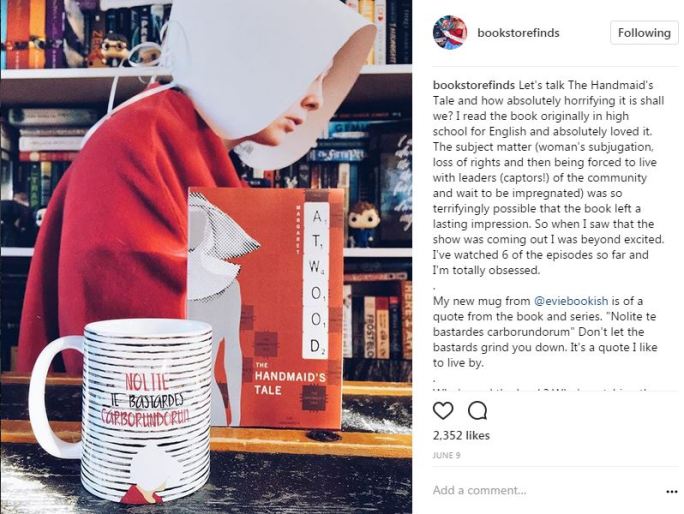Open comments via speech bubble icon
Viewport: 684px width, 514px height.
tap(477, 411)
